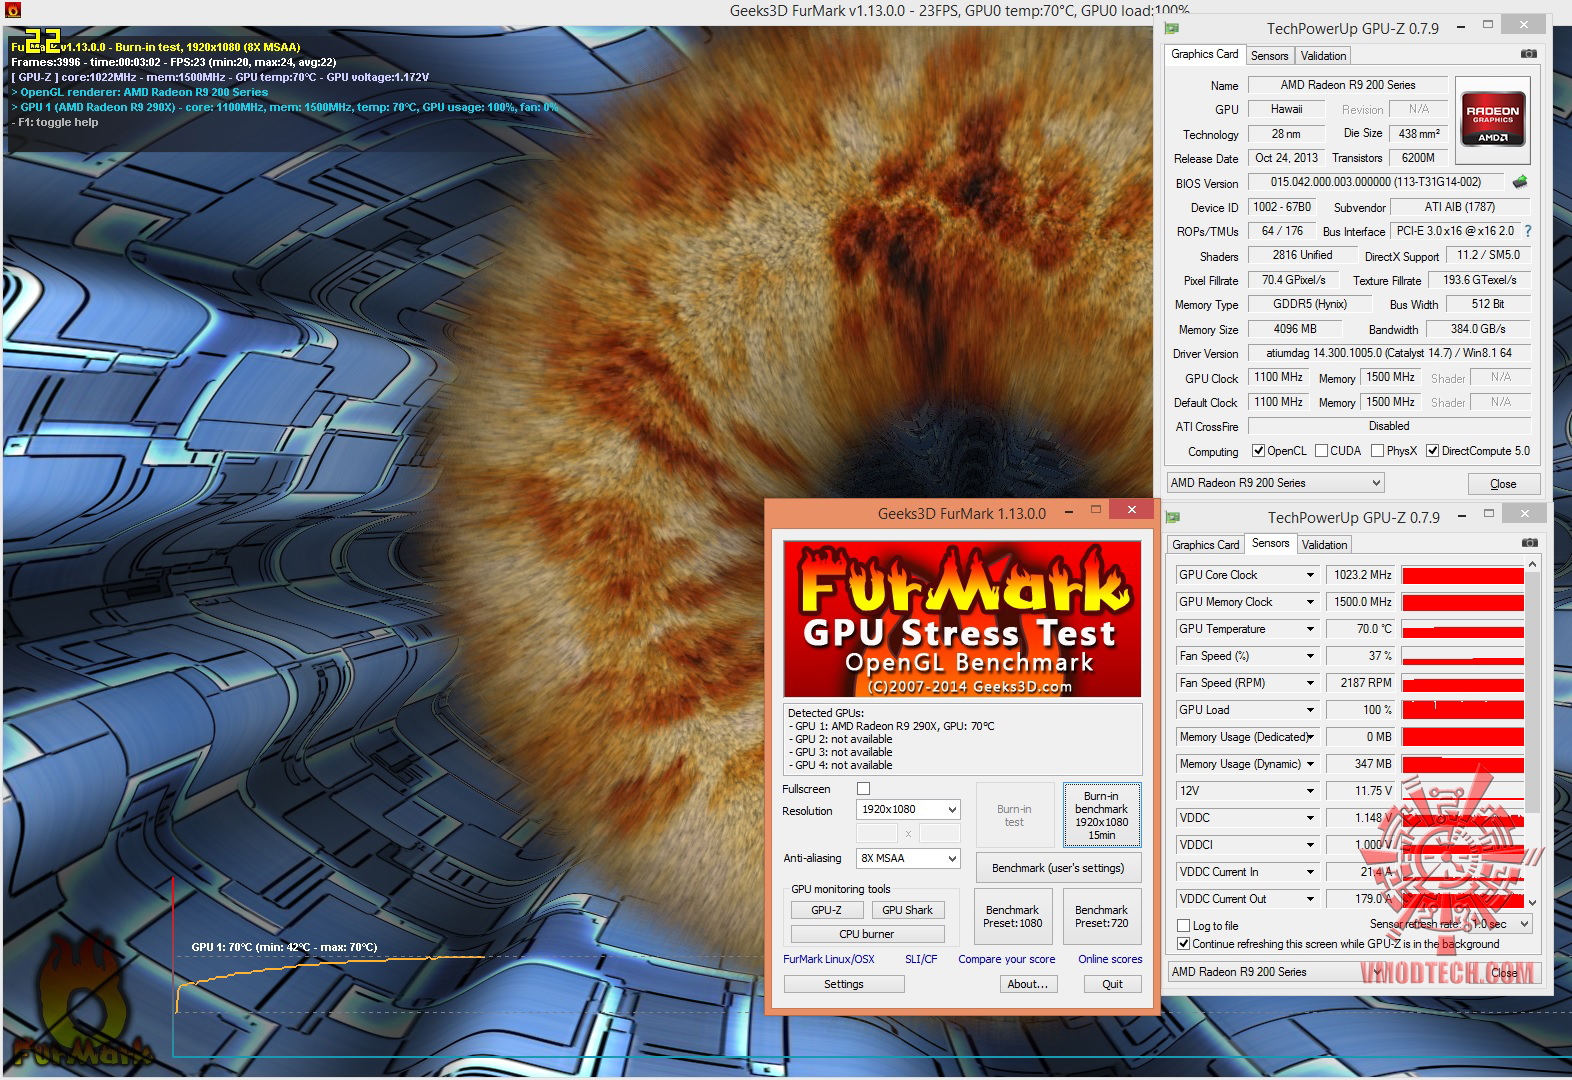
Task: Run Benchmark Preset:720
Action: (1101, 917)
